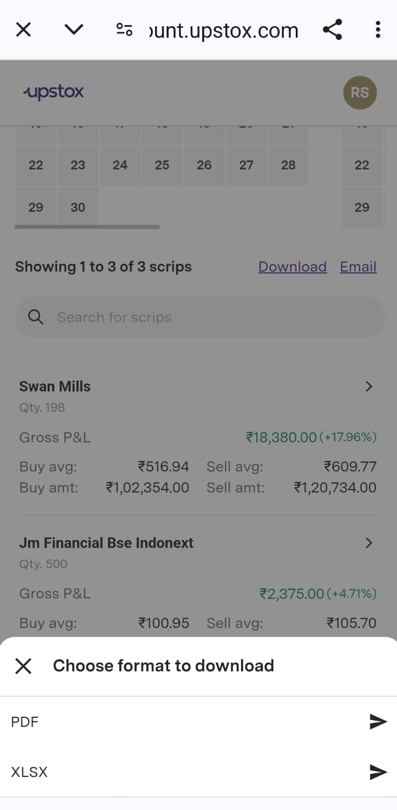Open site settings tune icon

pos(124,30)
